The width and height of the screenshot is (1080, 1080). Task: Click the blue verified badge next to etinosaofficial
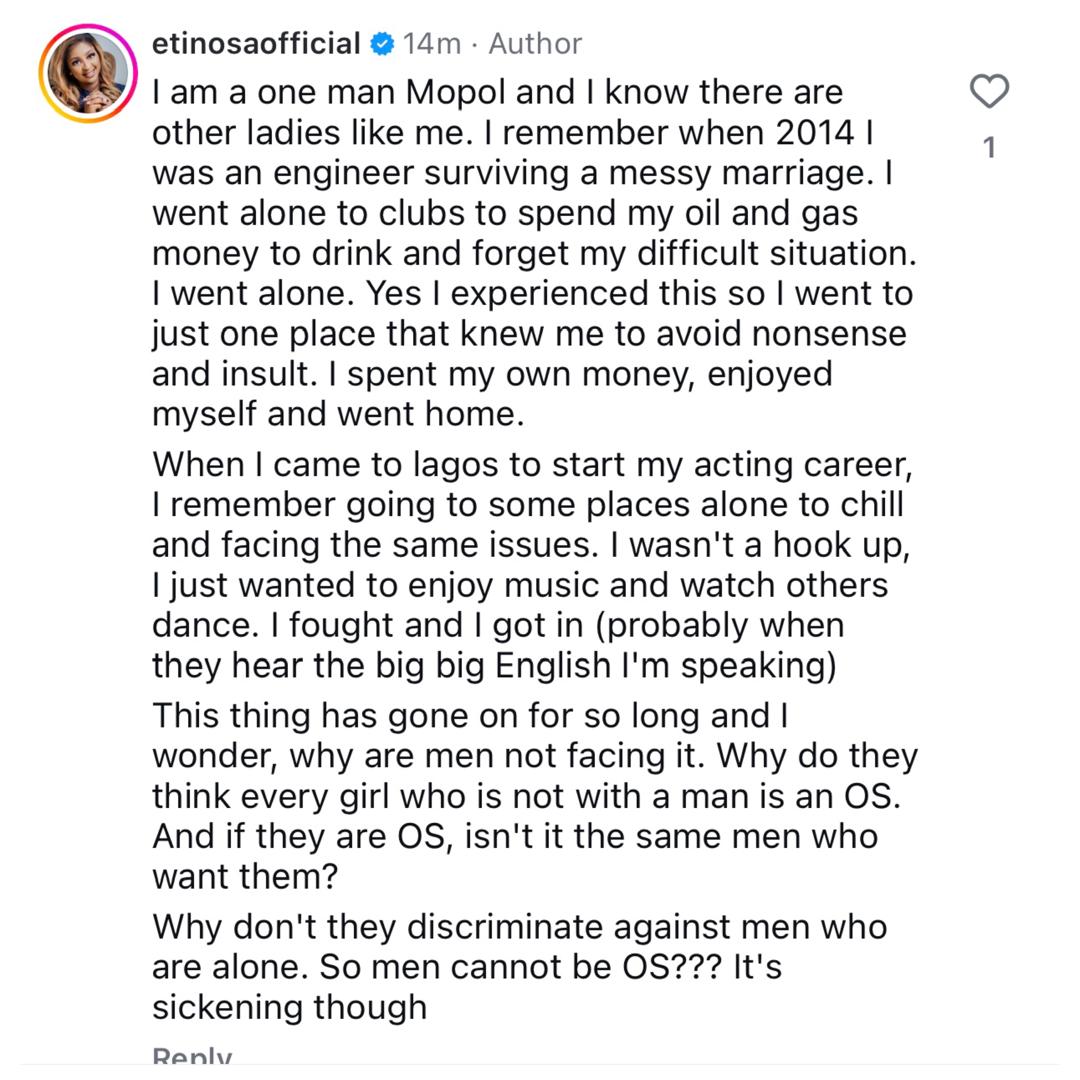click(x=383, y=42)
